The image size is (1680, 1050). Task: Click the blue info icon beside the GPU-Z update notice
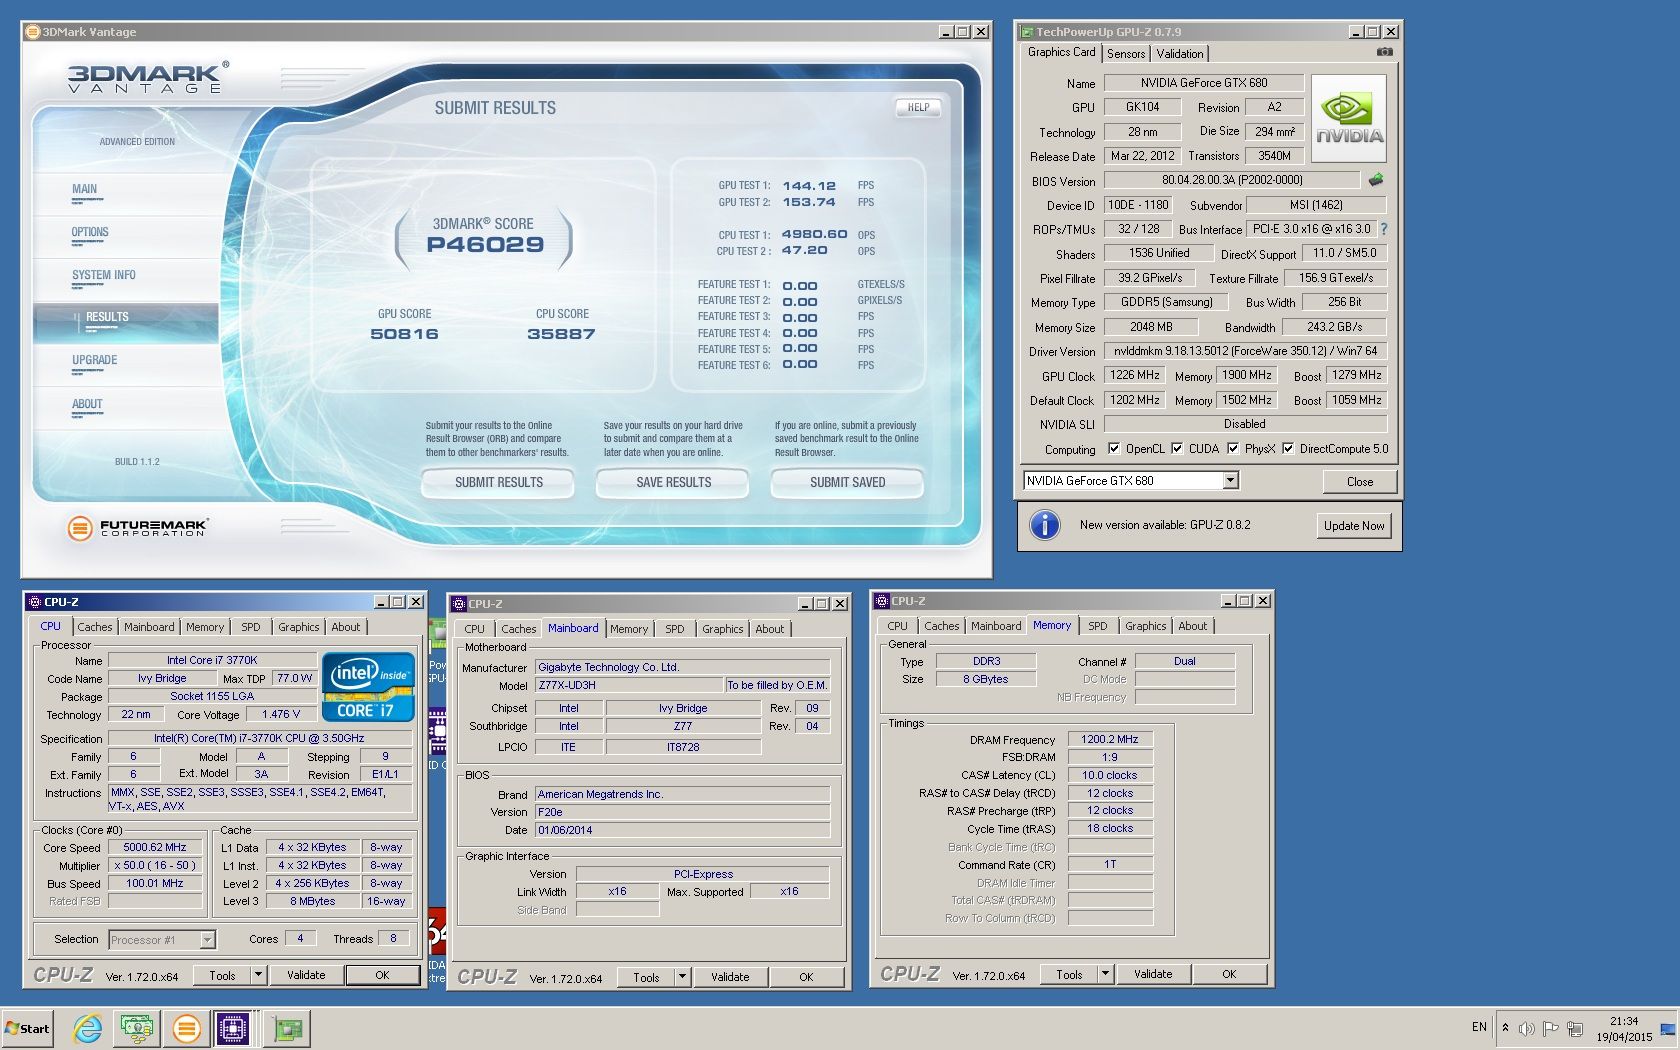click(x=1044, y=525)
